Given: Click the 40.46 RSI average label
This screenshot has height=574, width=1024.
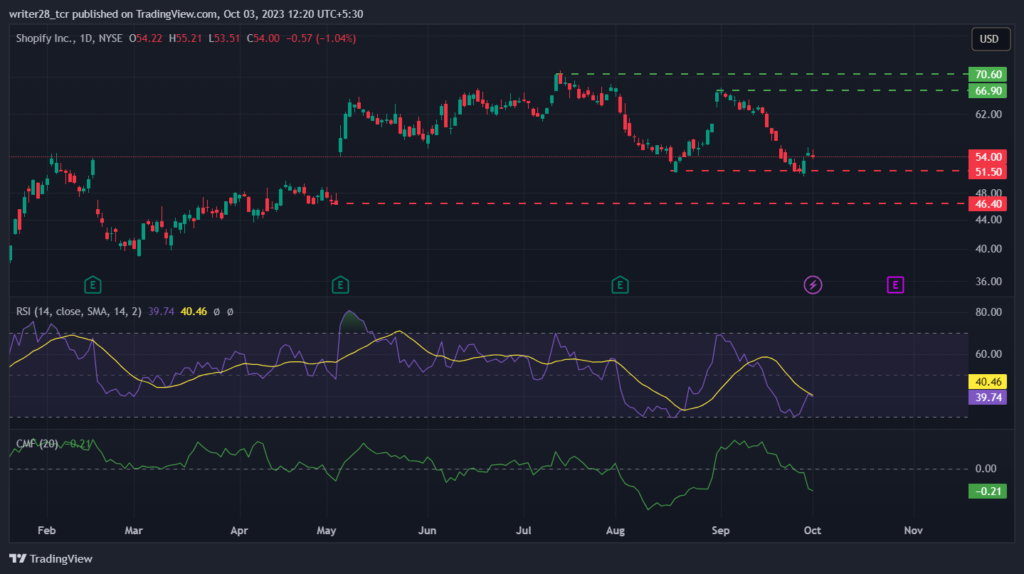Looking at the screenshot, I should [987, 382].
